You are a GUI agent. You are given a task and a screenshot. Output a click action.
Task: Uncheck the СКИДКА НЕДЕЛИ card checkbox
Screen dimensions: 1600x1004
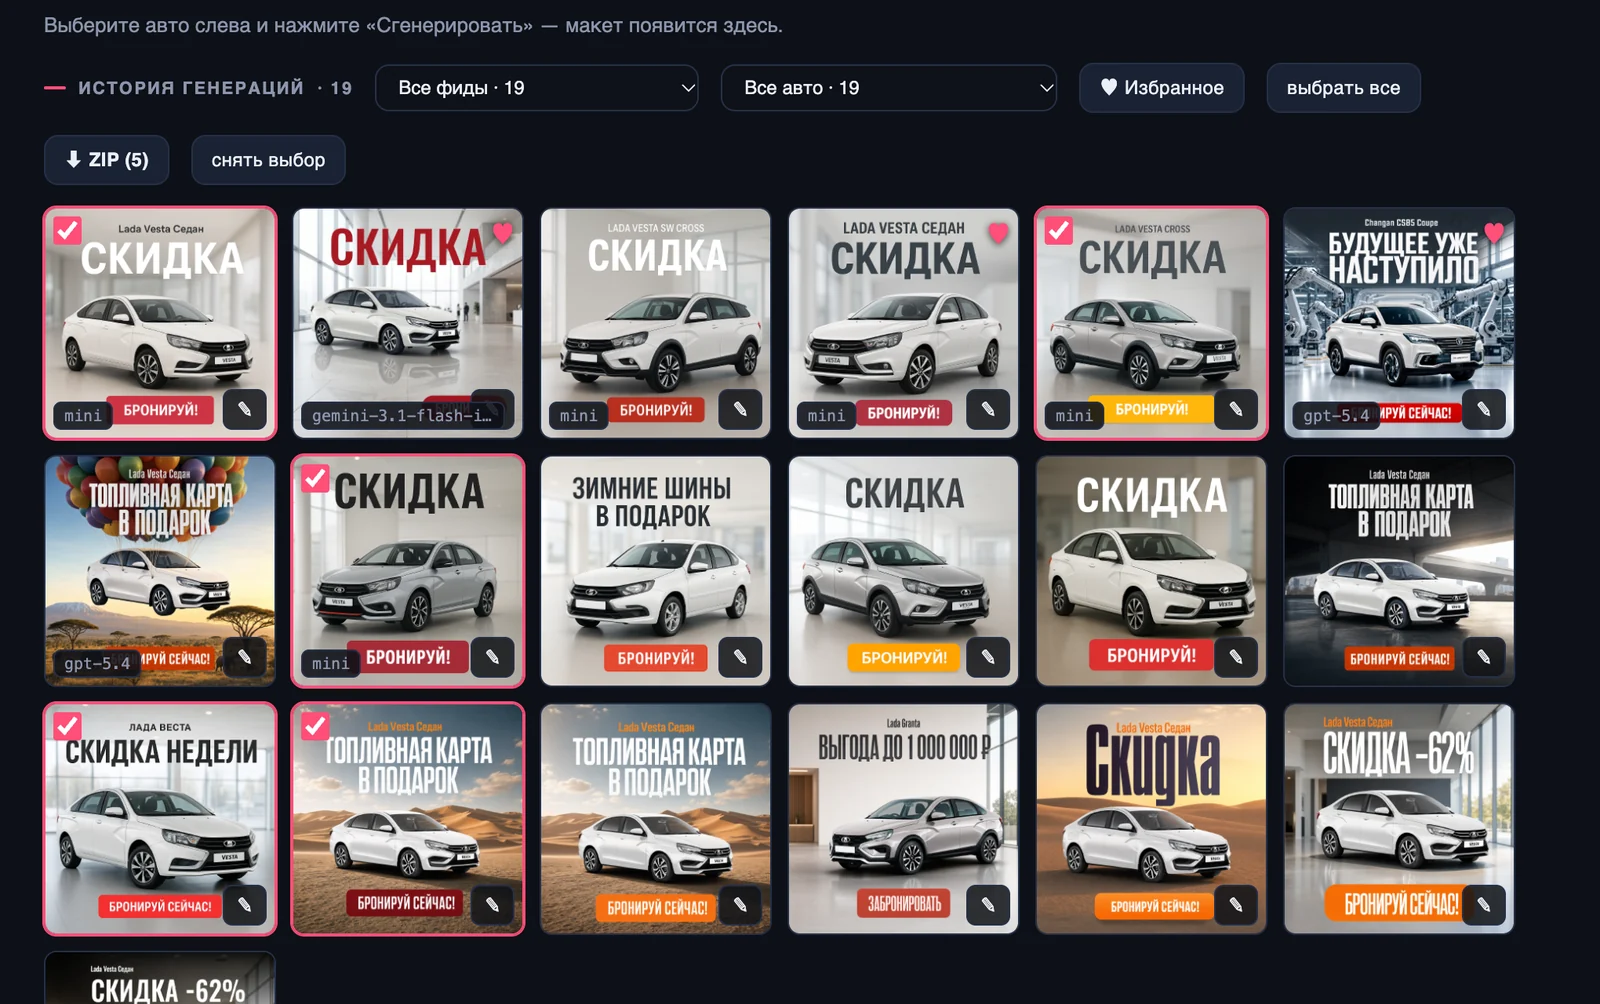[x=68, y=726]
